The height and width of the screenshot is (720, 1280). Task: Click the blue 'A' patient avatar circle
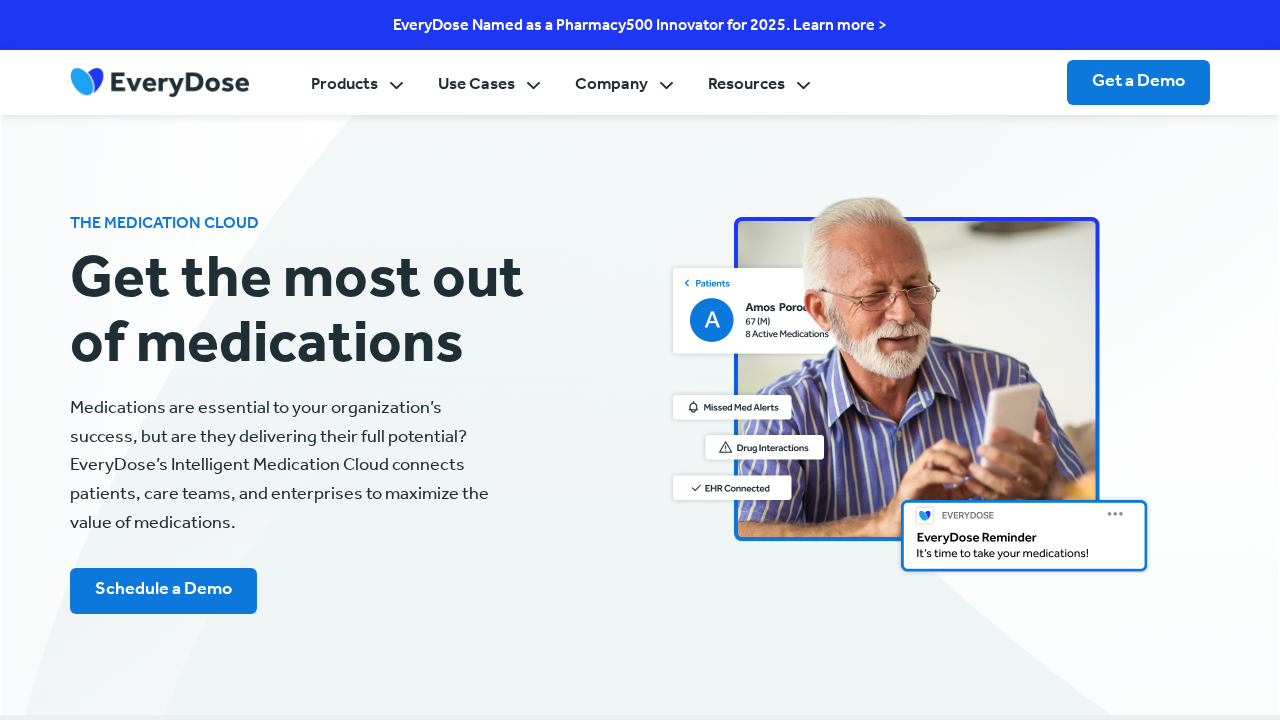click(x=712, y=320)
